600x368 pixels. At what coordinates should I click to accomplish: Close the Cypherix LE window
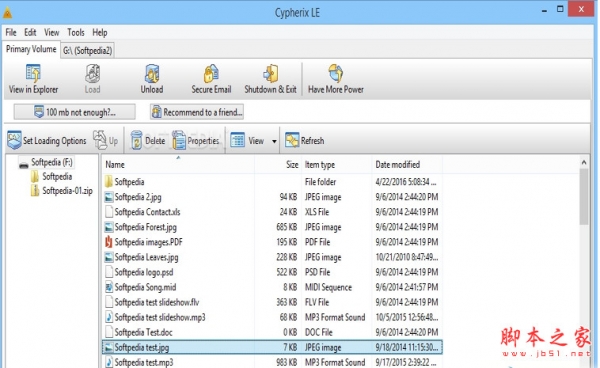(x=581, y=9)
